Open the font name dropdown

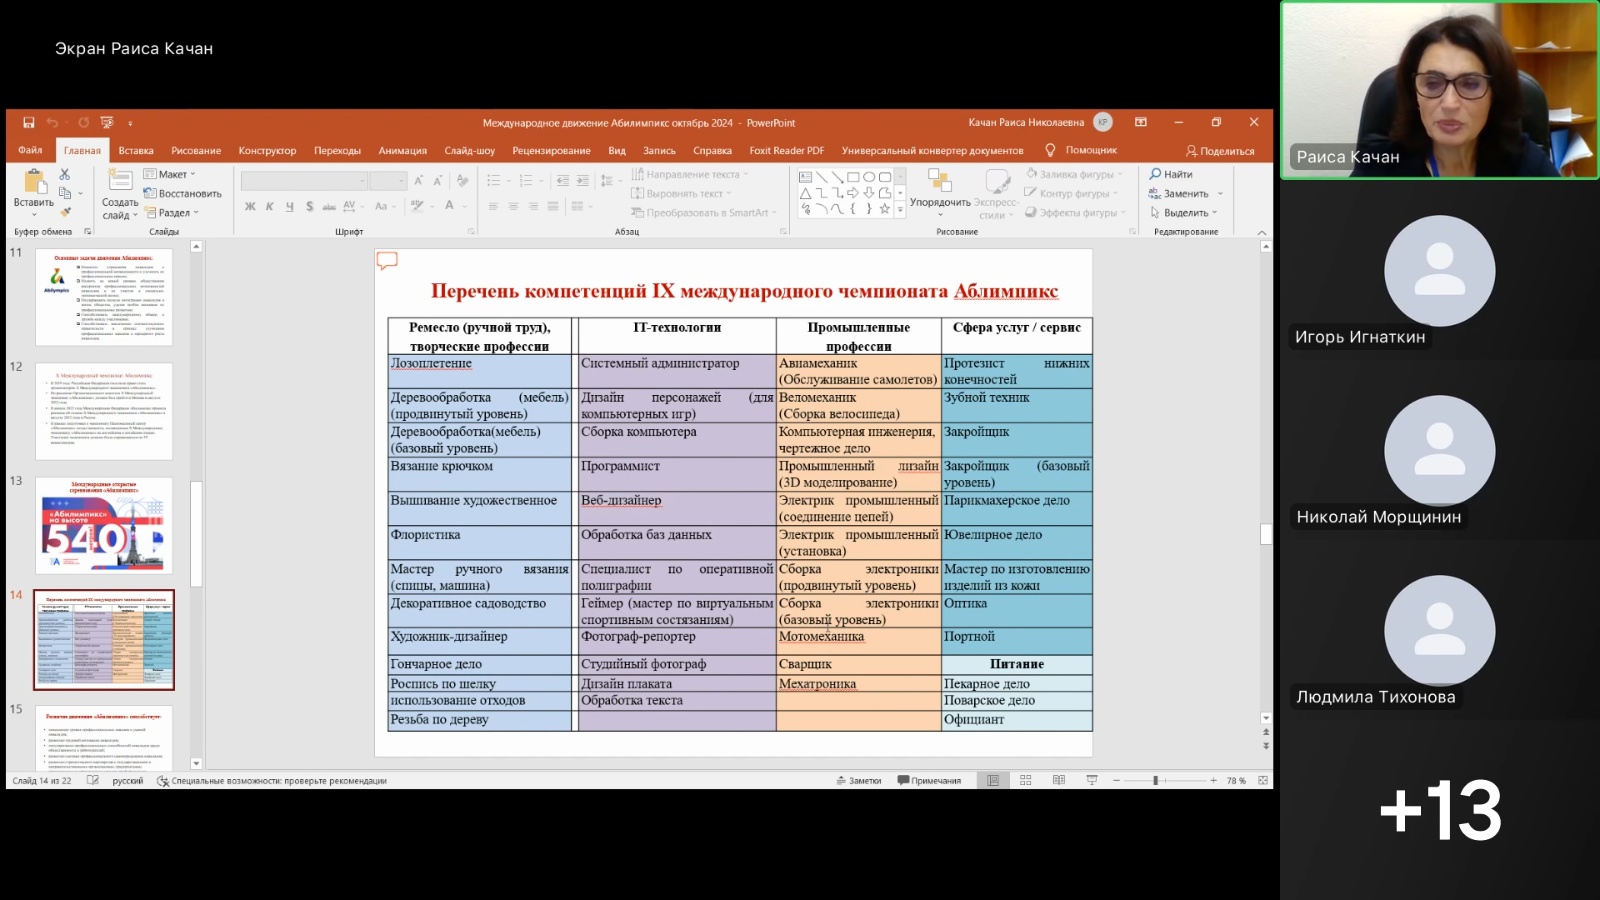click(362, 181)
